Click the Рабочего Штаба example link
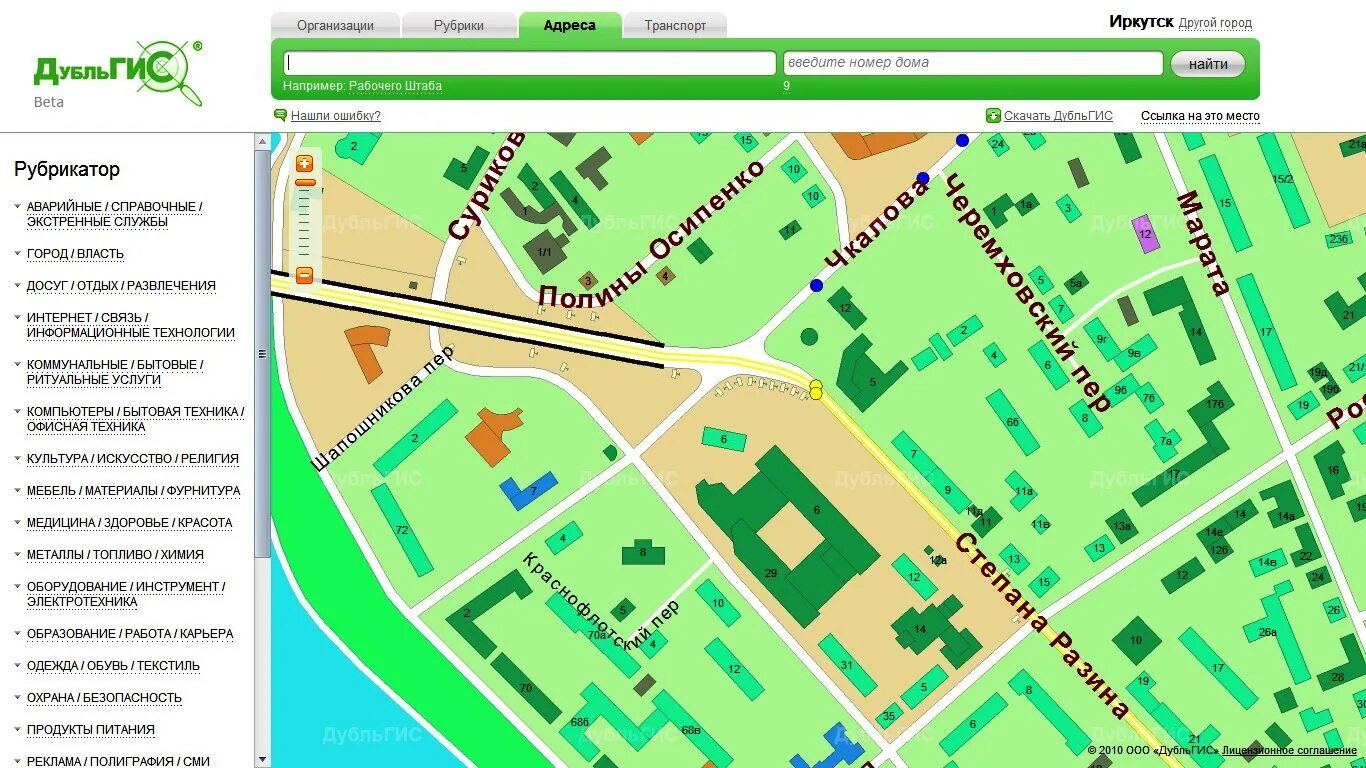The height and width of the screenshot is (768, 1366). (395, 86)
